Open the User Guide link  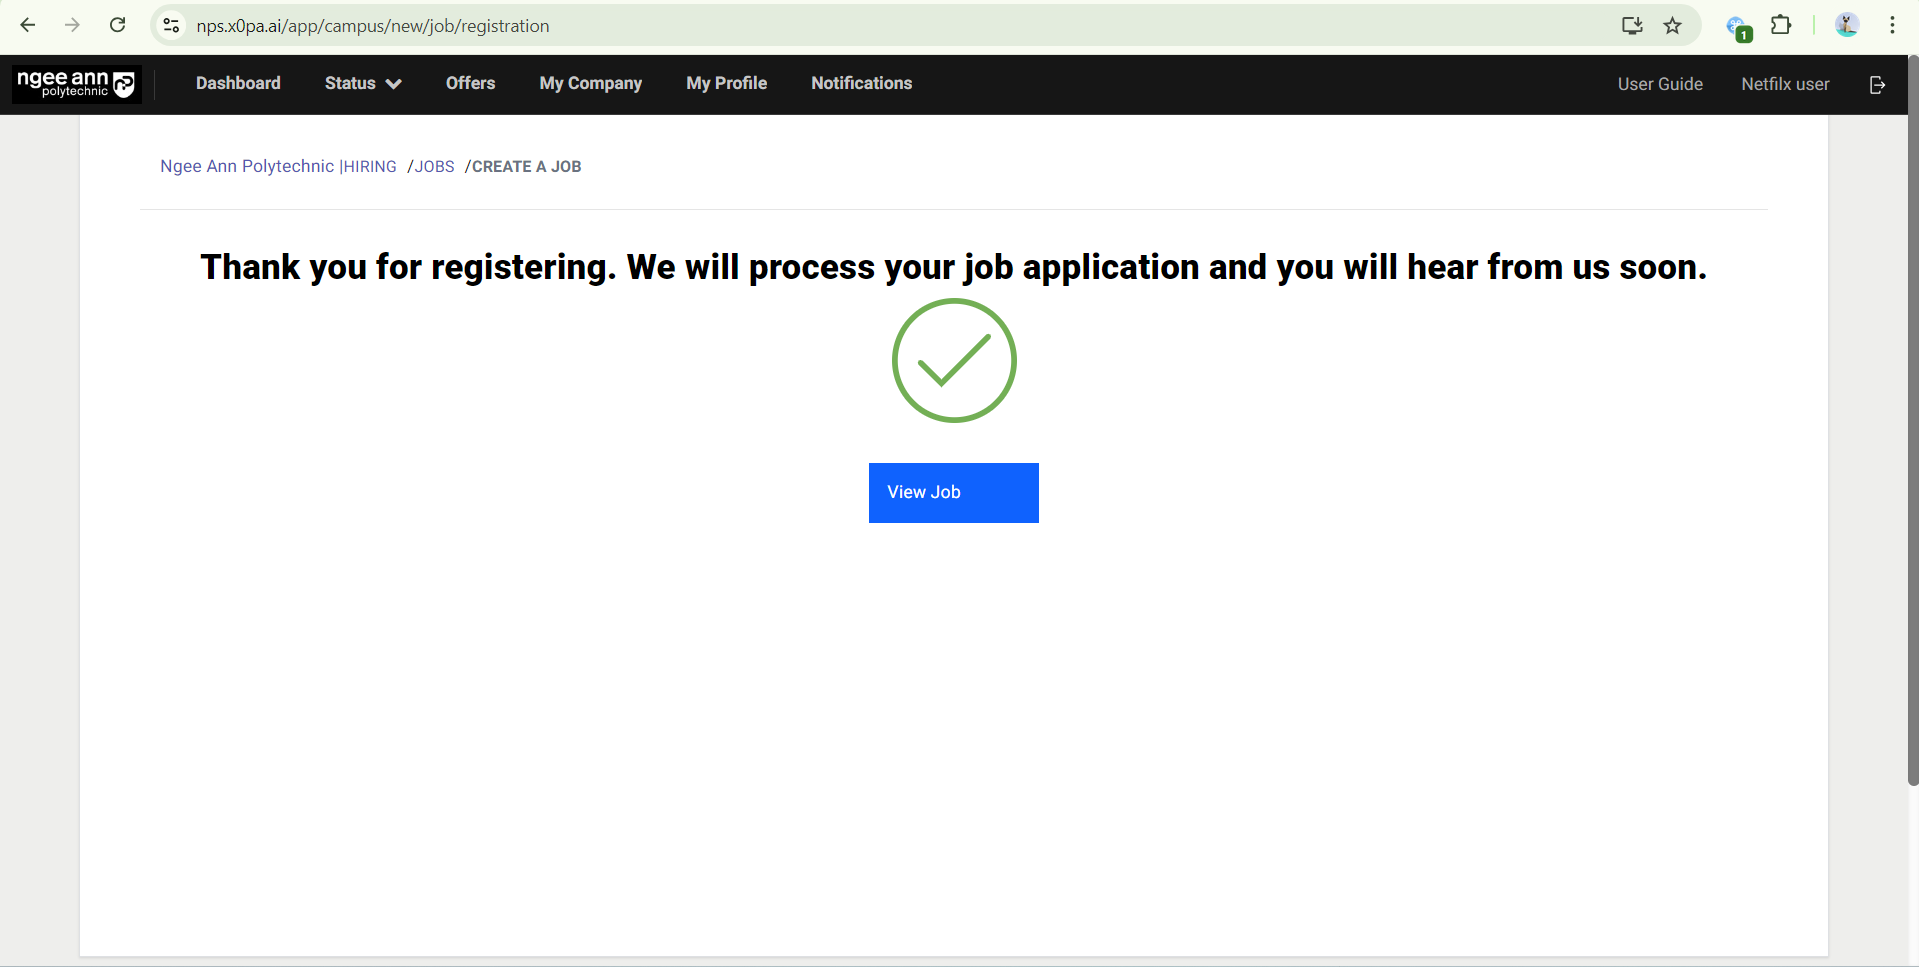(1659, 84)
